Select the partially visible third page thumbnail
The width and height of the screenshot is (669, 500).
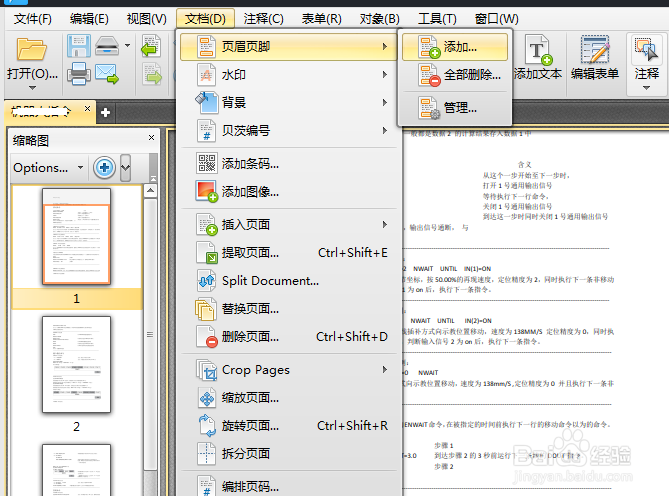[x=76, y=470]
